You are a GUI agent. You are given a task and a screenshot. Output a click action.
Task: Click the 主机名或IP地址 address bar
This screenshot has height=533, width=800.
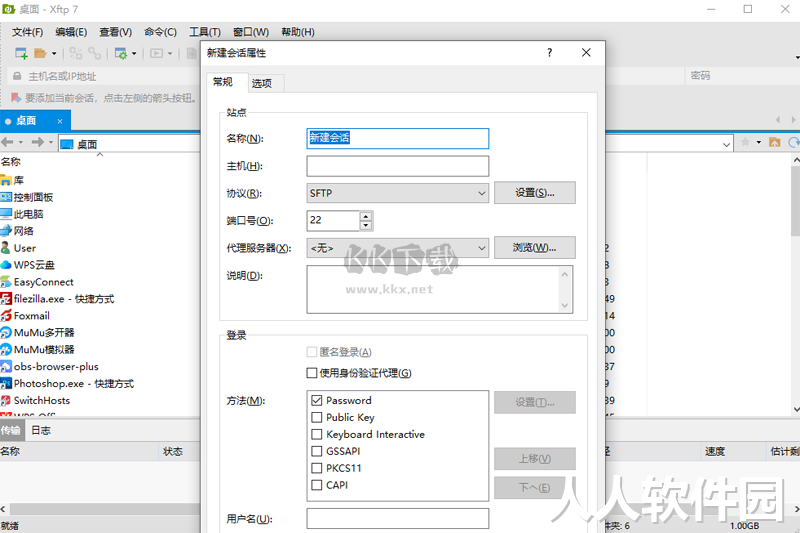(102, 77)
